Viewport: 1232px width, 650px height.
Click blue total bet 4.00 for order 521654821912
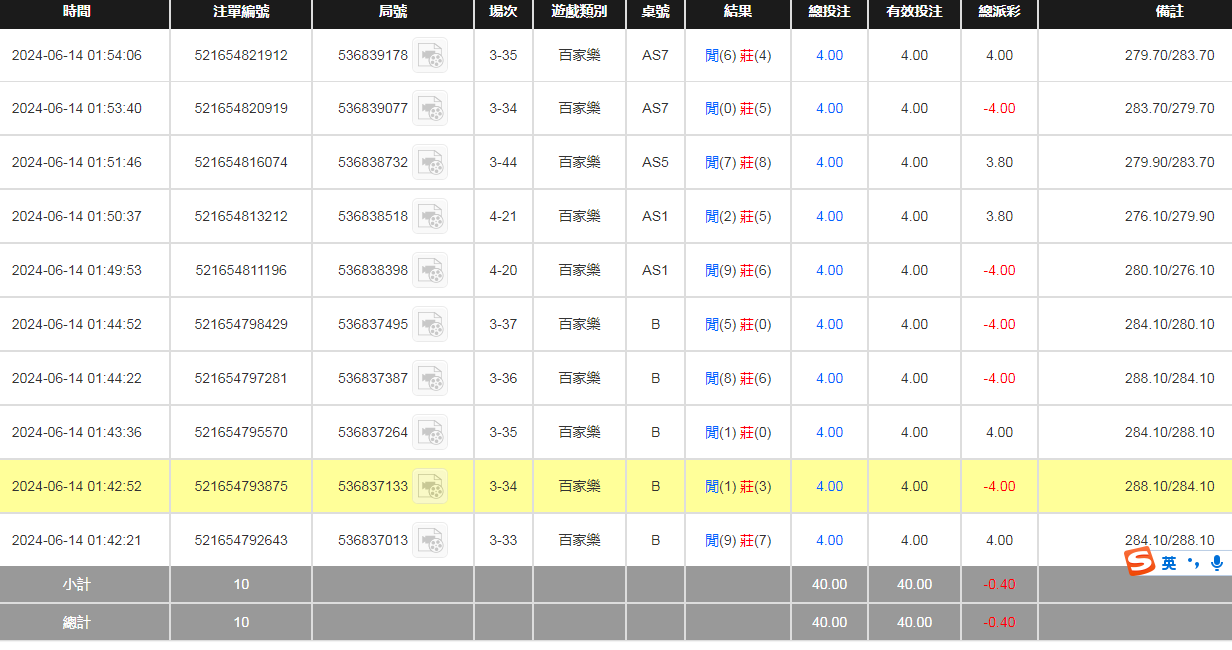coord(829,56)
